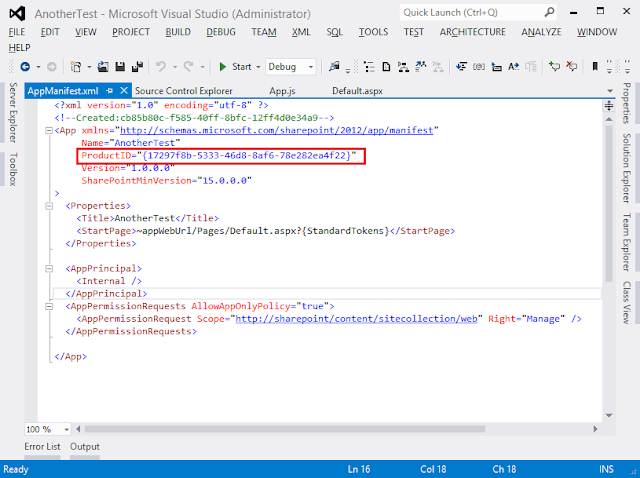Viewport: 640px width, 478px height.
Task: Save the current file with floppy icon
Action: (x=120, y=67)
